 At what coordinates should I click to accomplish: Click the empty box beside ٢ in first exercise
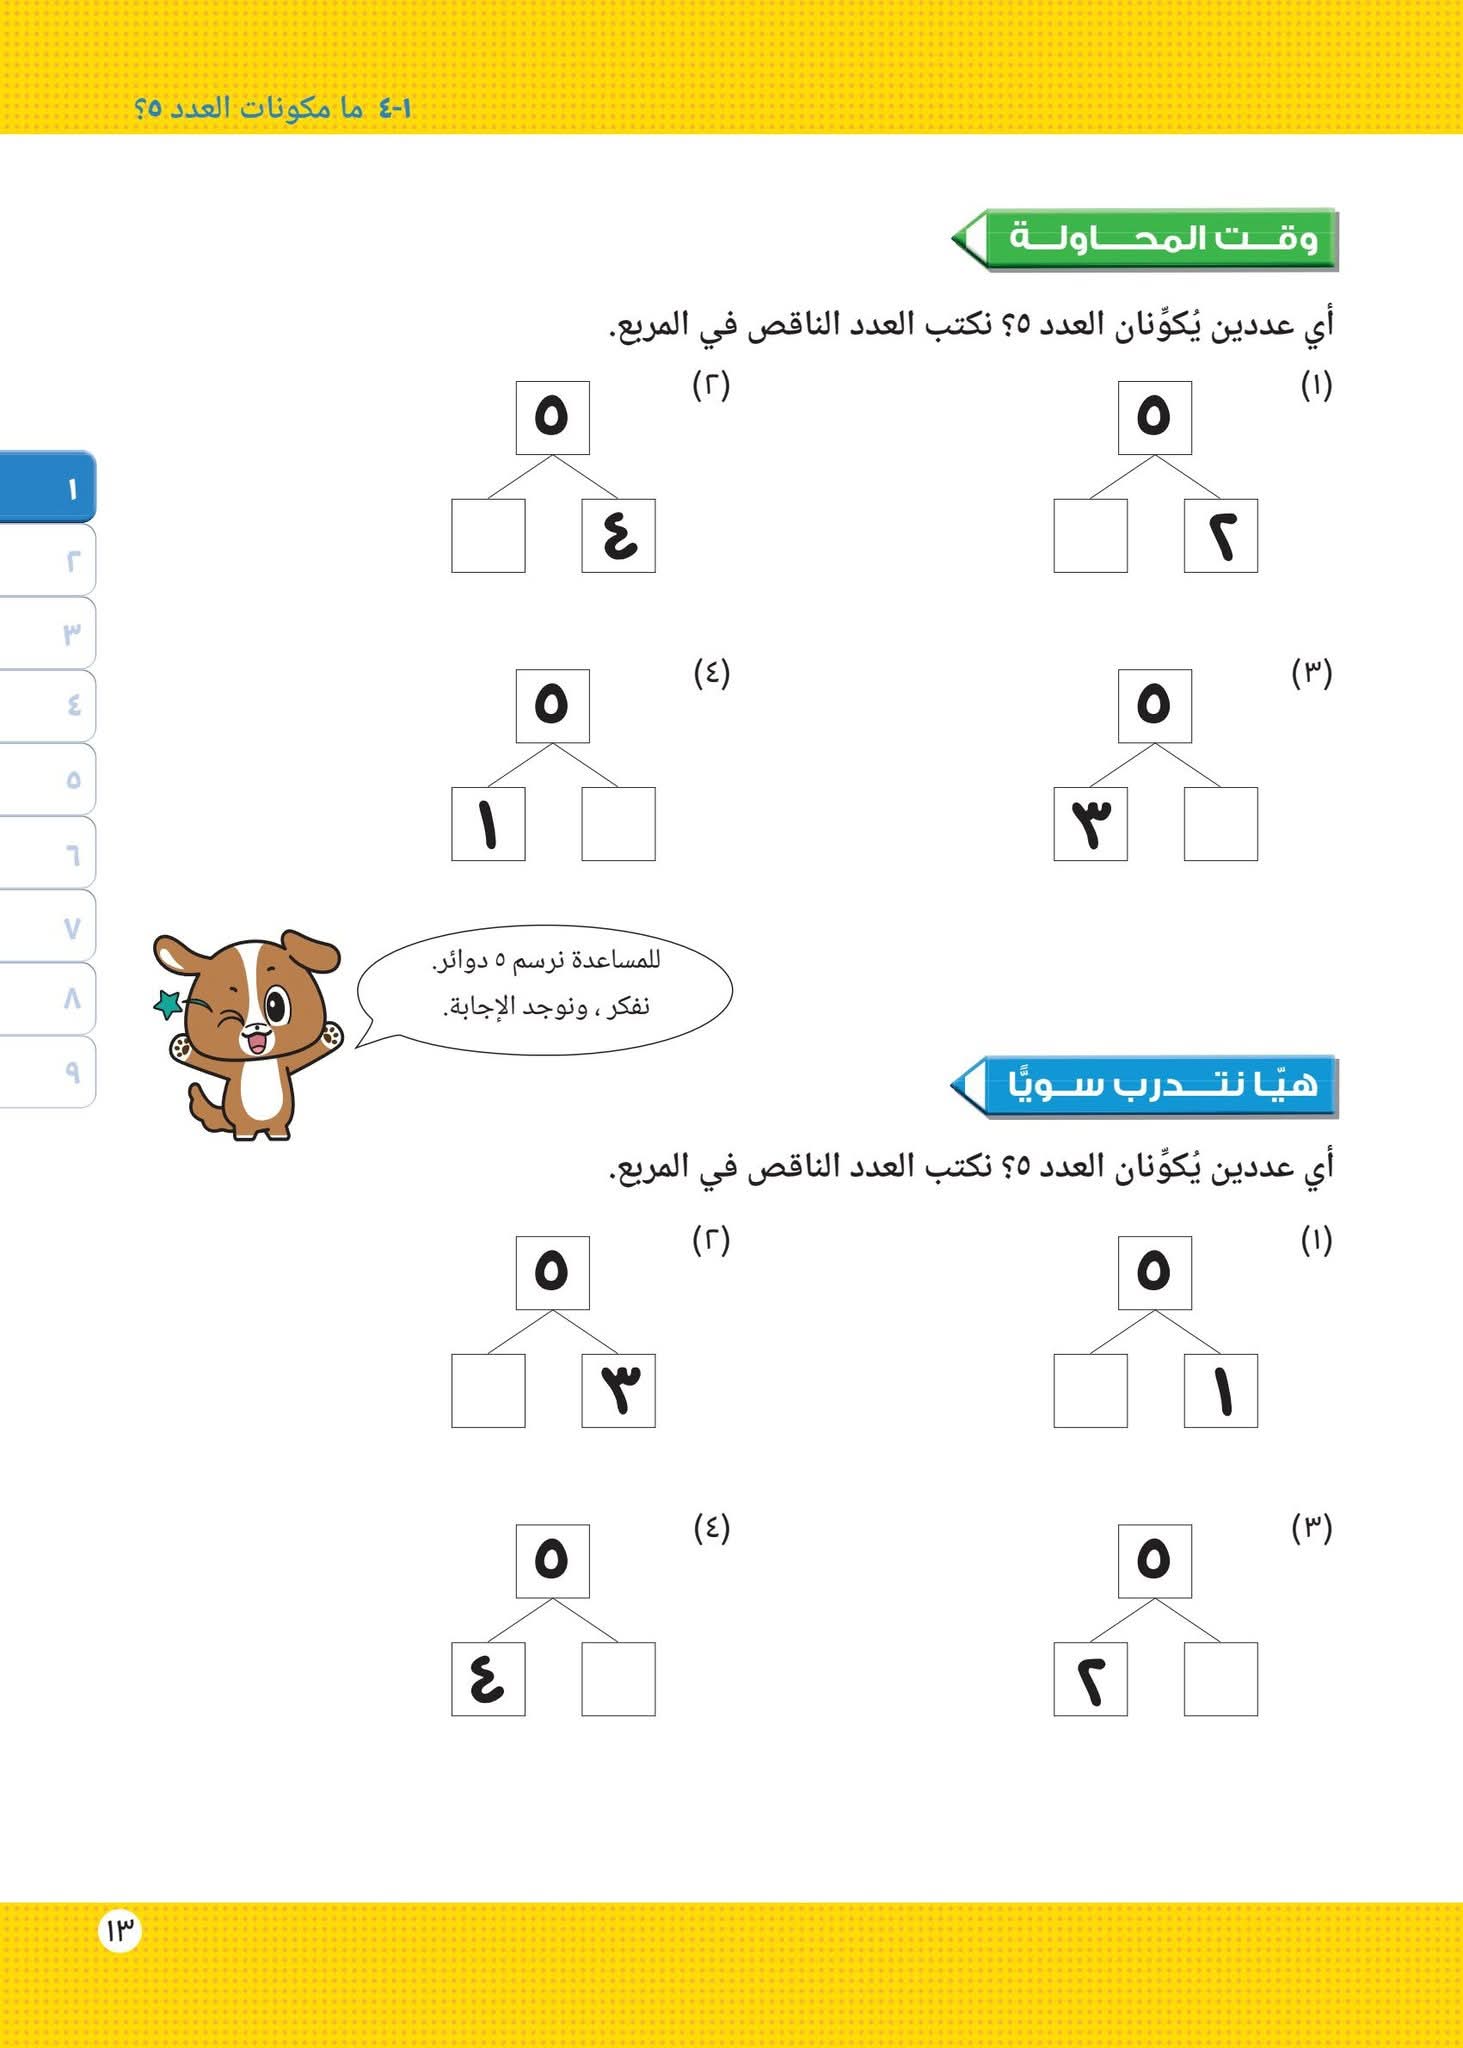click(1090, 536)
